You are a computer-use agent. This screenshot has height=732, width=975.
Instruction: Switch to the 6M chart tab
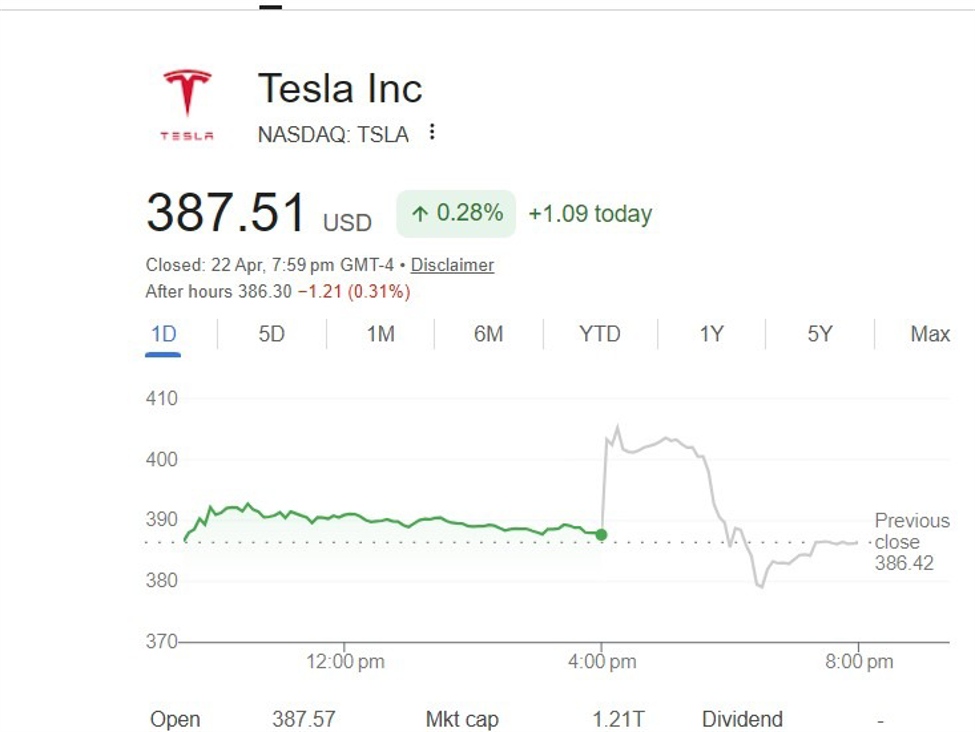489,333
